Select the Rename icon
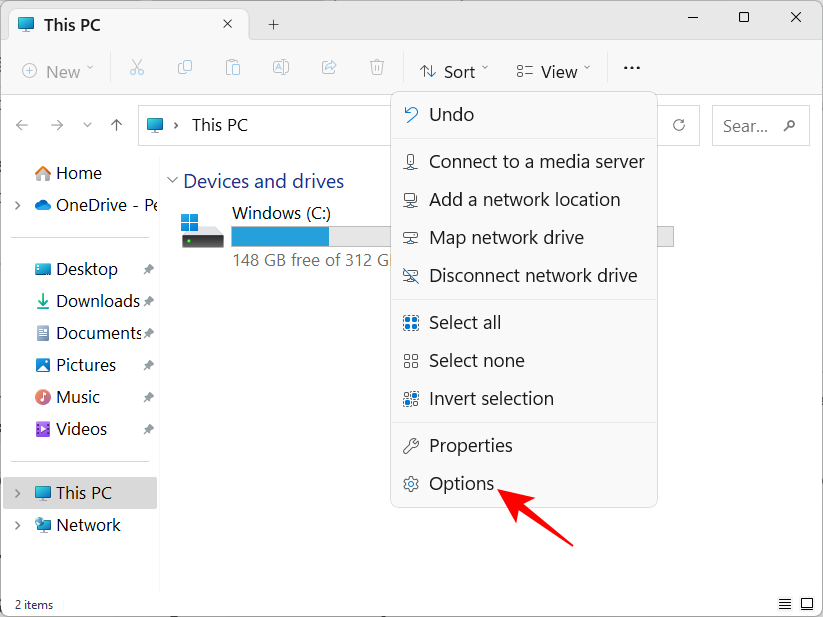 click(281, 67)
